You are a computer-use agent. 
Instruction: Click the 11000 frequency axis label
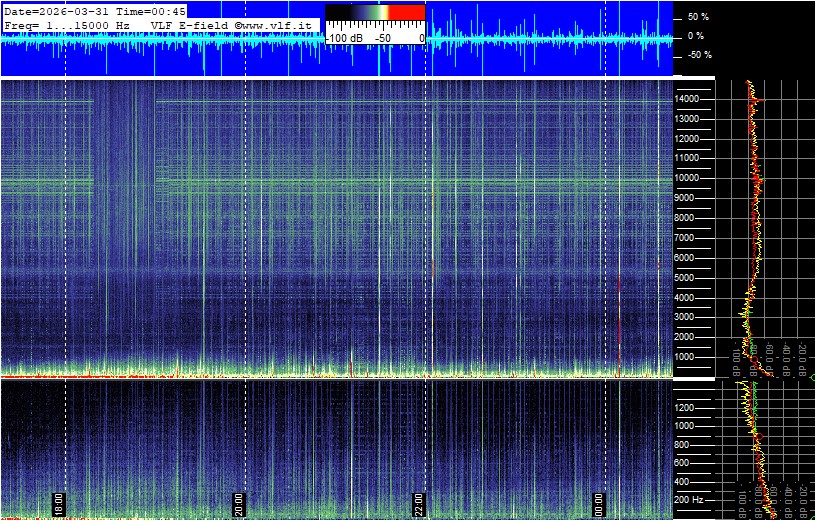pos(686,158)
